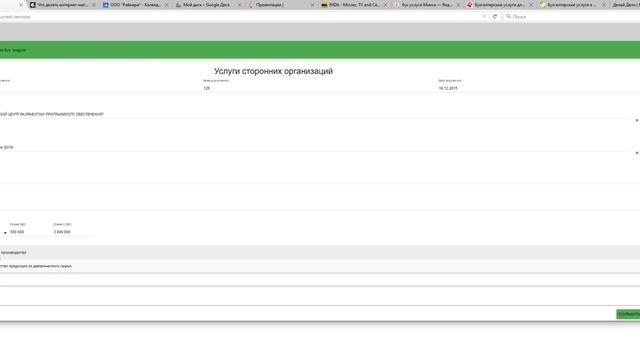This screenshot has width=640, height=360.
Task: Click the search magnifier icon
Action: pyautogui.click(x=508, y=16)
